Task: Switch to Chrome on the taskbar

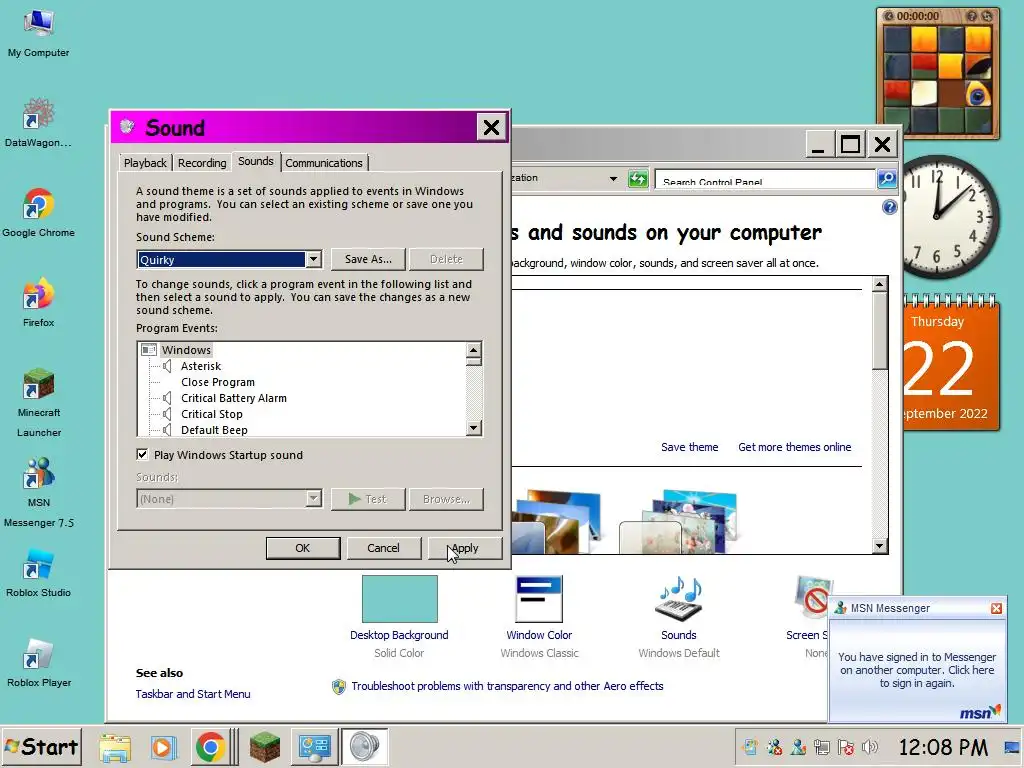Action: [210, 747]
